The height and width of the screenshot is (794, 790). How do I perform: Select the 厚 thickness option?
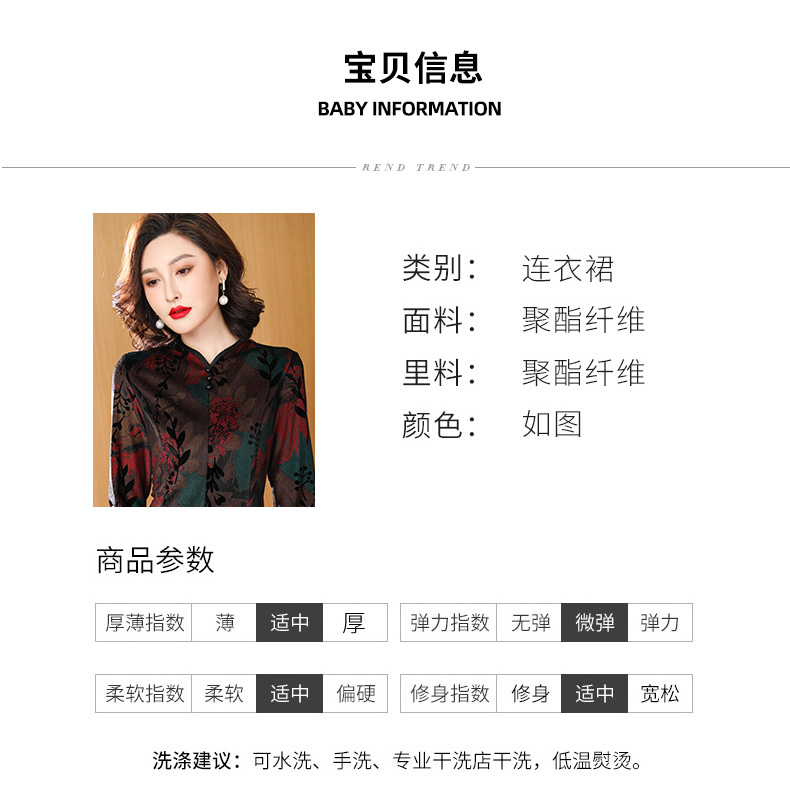[354, 622]
